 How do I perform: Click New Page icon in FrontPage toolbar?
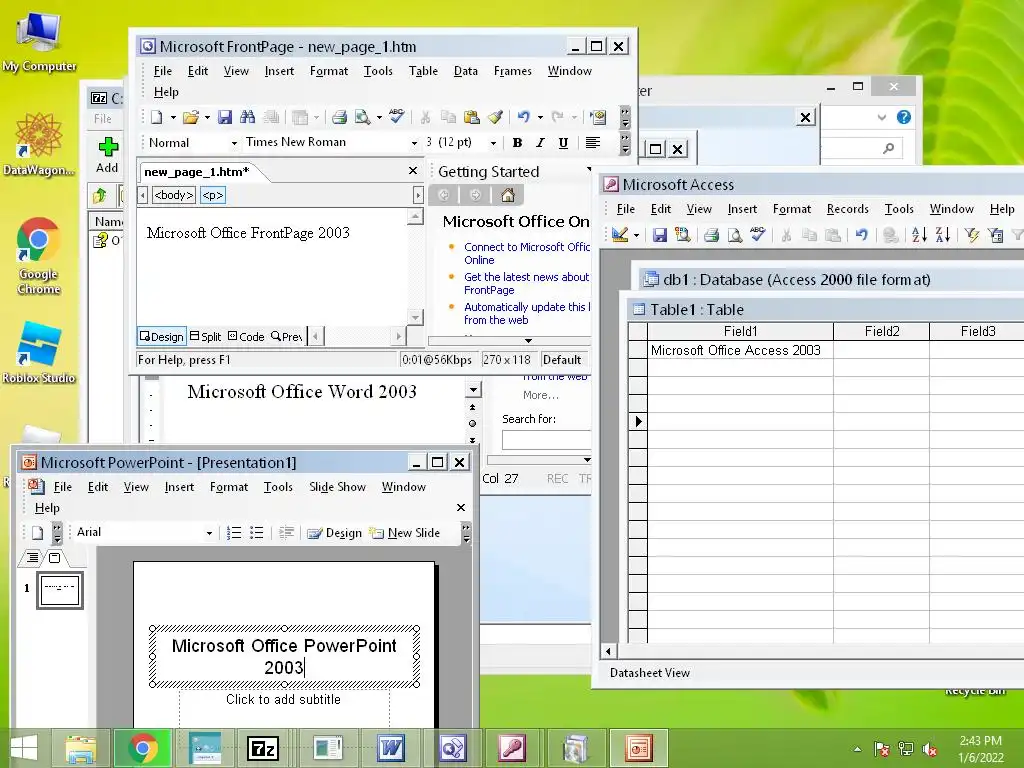tap(157, 117)
